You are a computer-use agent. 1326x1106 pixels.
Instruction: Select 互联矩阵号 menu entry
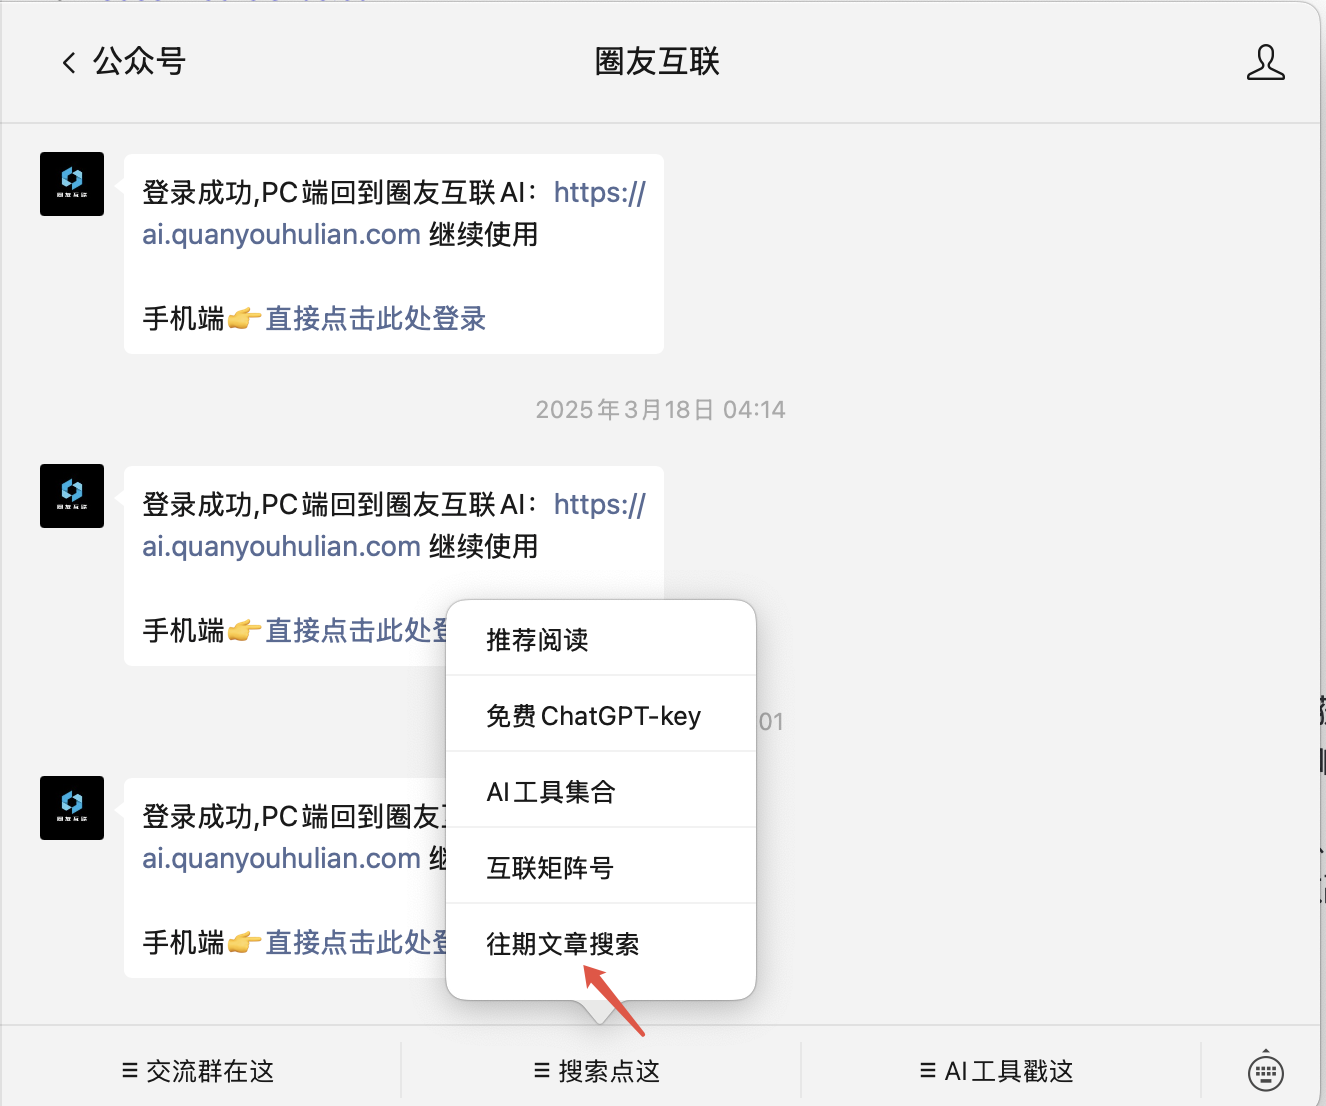pyautogui.click(x=600, y=867)
